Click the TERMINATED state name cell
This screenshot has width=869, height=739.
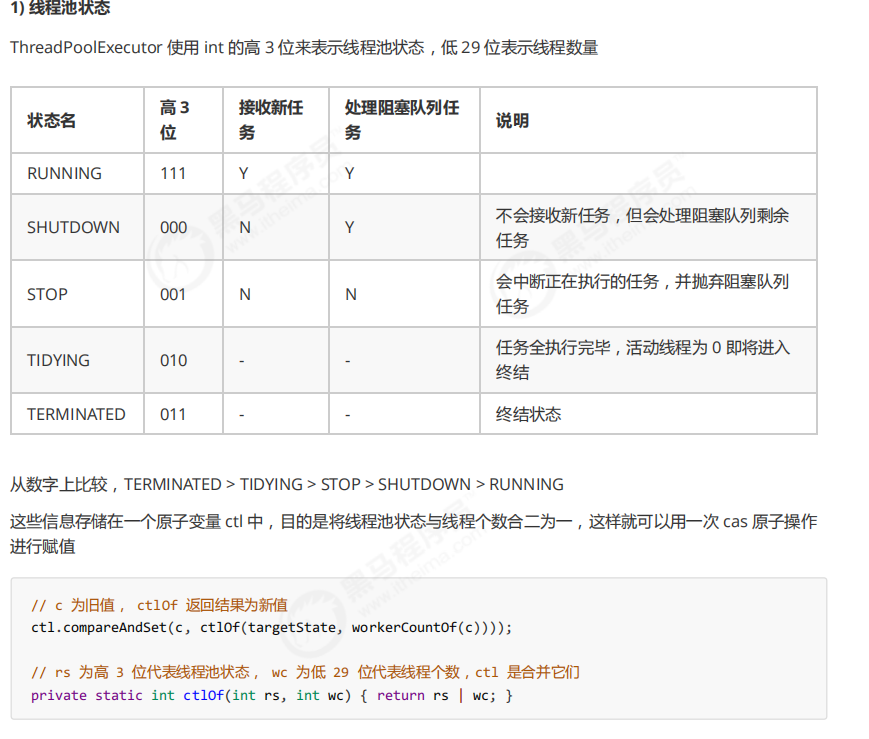tap(76, 414)
